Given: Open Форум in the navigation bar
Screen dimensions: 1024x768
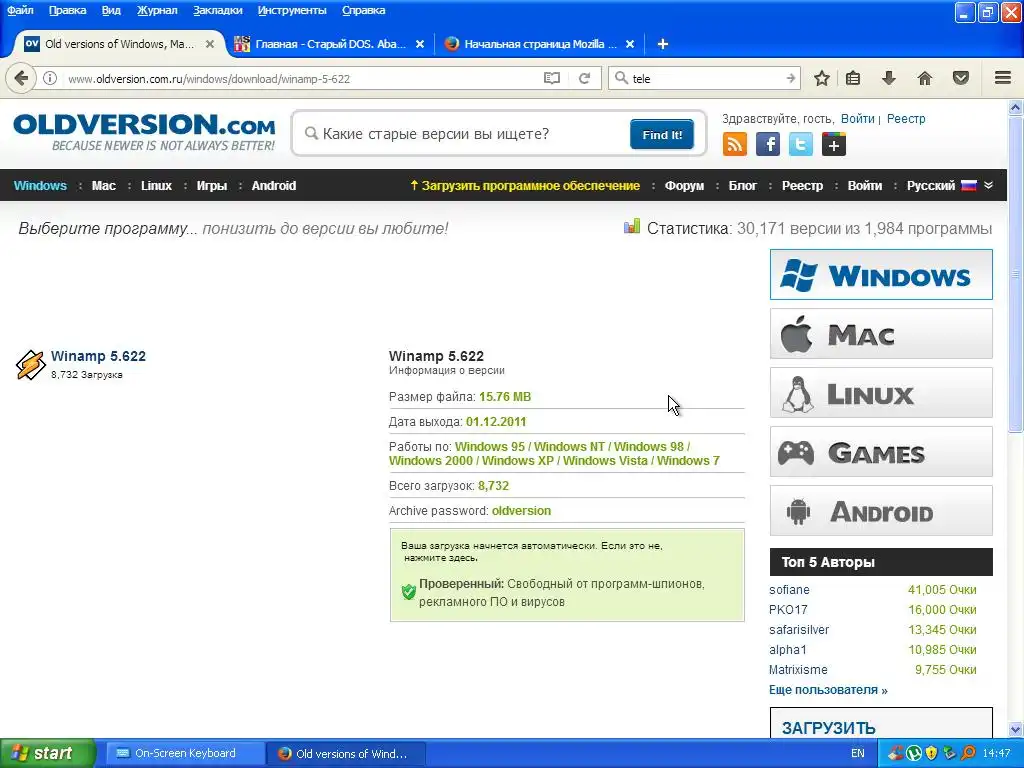Looking at the screenshot, I should [684, 185].
